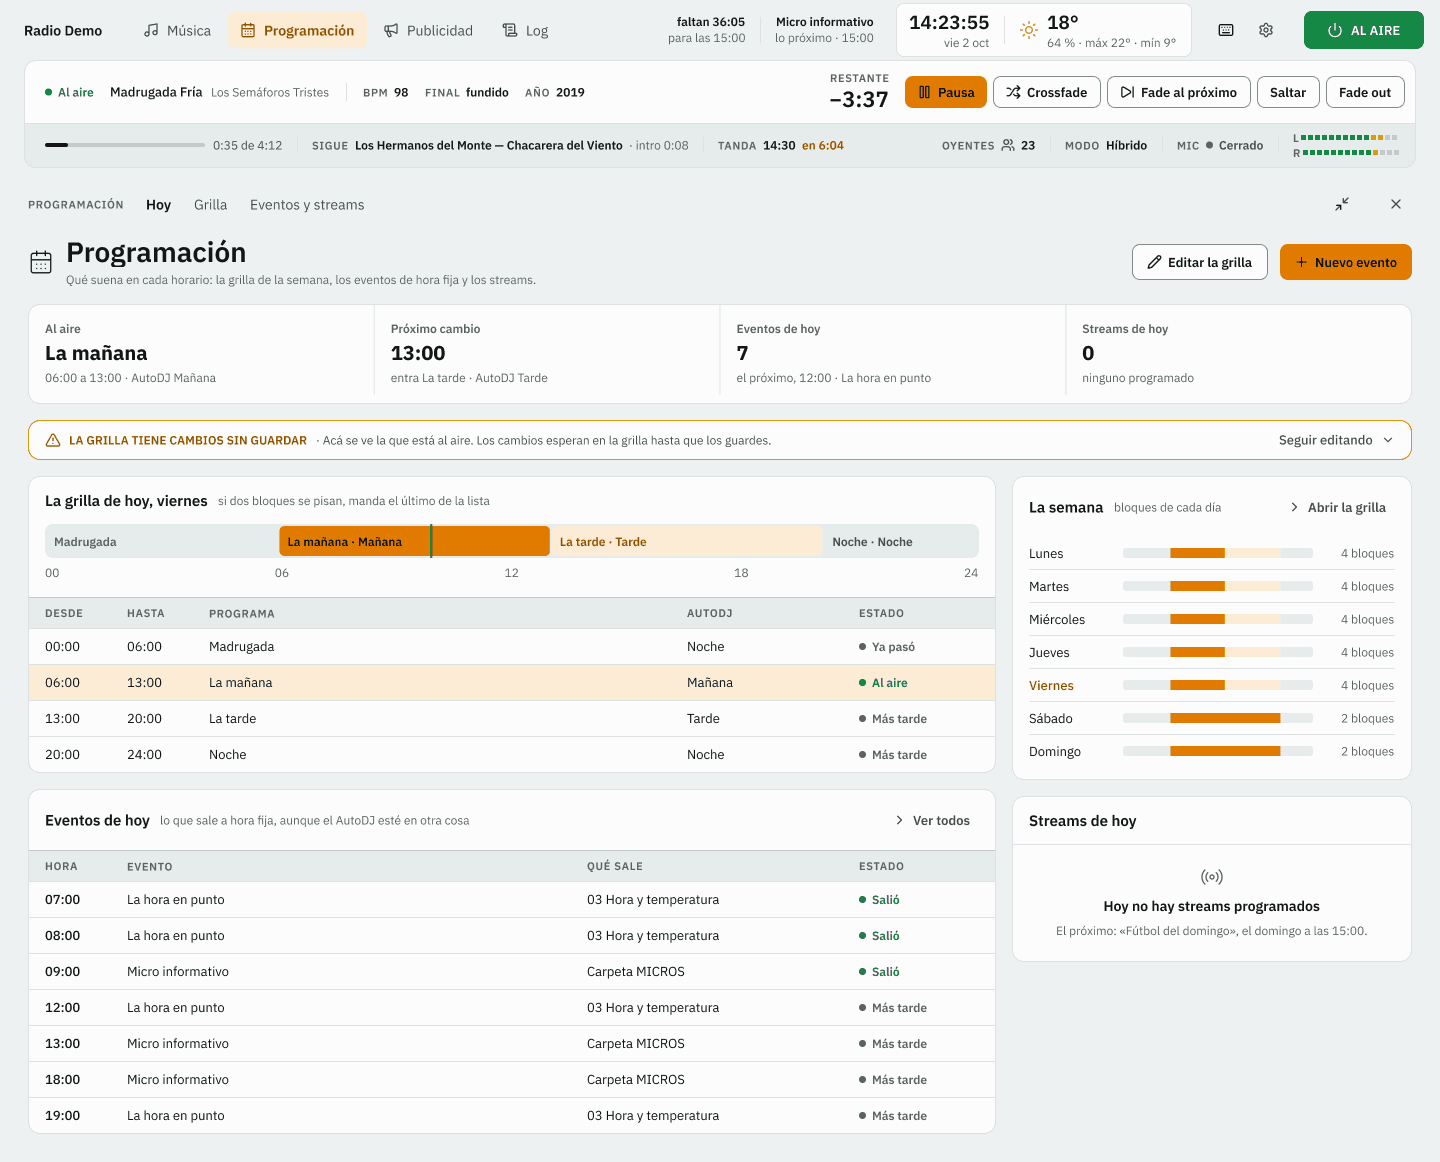Click the broadcast icon in Streams de hoy
1440x1162 pixels.
1212,877
